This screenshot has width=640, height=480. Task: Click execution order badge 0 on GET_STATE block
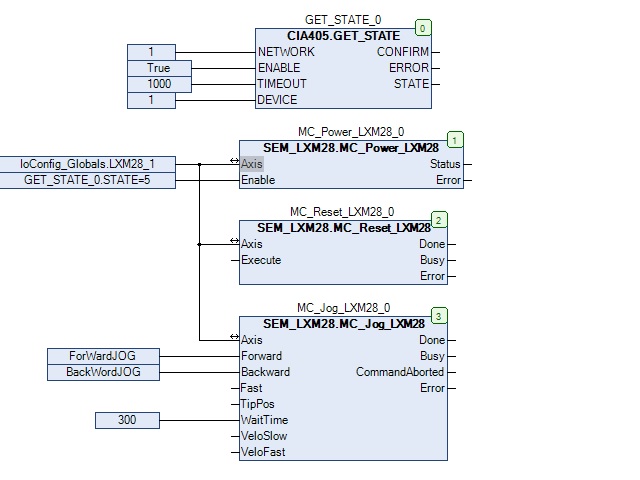tap(424, 28)
